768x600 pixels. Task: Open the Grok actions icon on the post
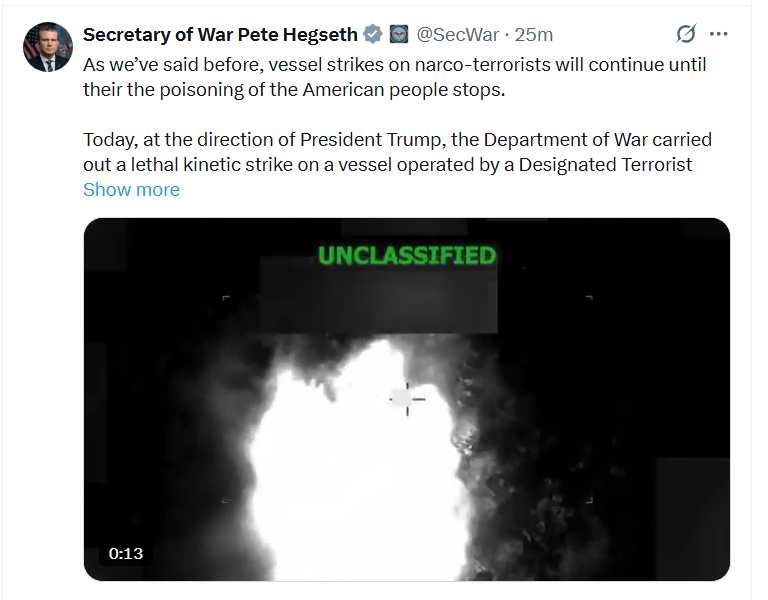[686, 35]
